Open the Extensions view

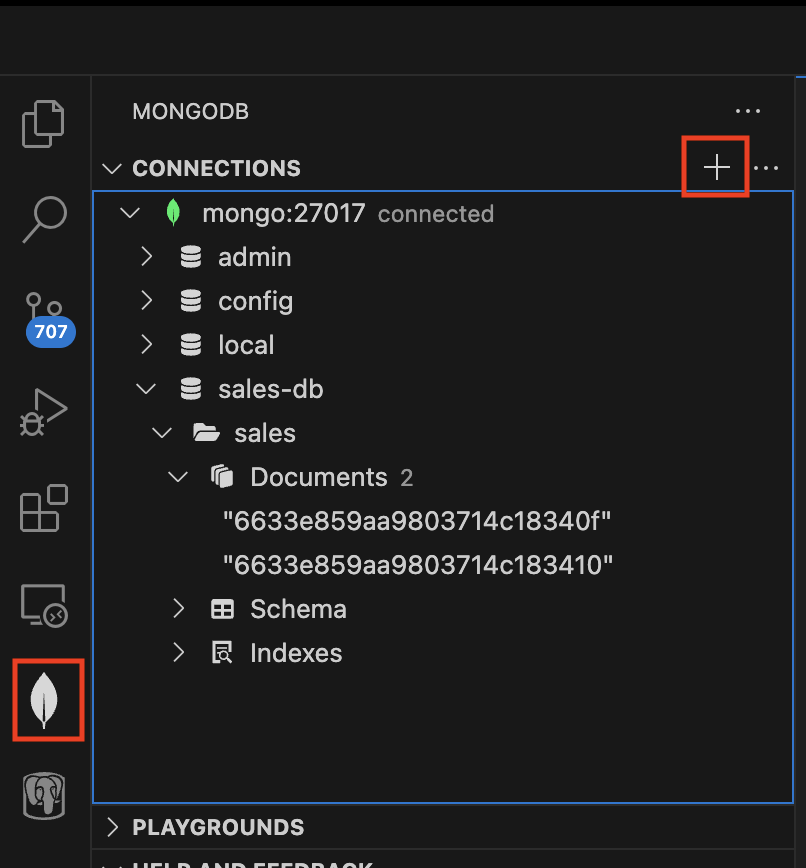coord(44,508)
